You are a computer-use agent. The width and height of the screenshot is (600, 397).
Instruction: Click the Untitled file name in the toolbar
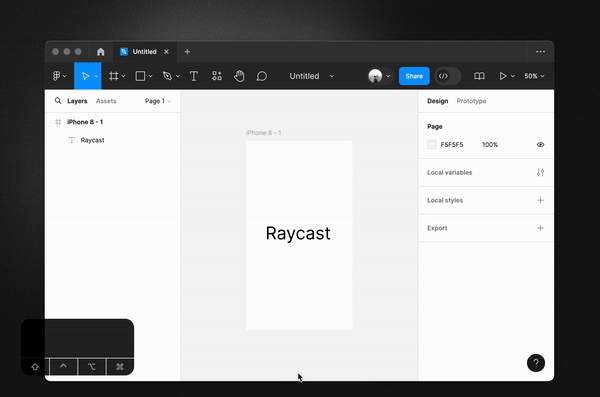click(304, 76)
